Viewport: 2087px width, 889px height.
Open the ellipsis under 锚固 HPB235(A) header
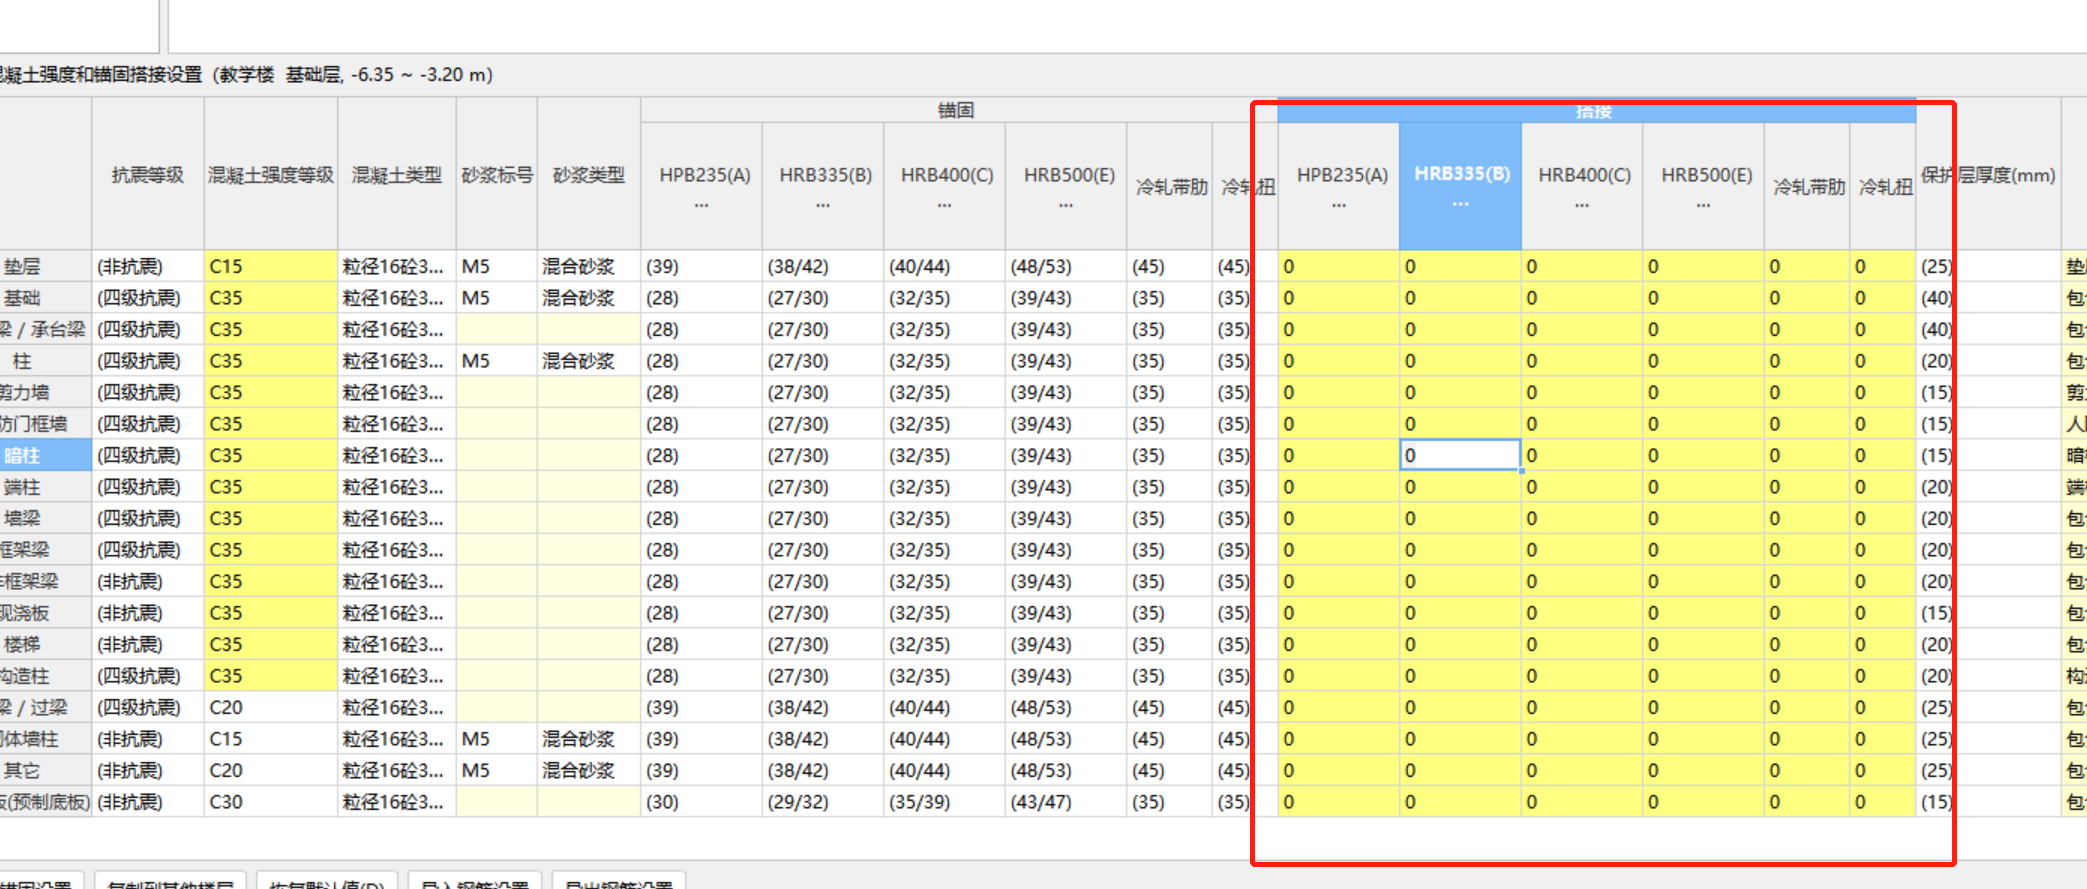pos(701,205)
